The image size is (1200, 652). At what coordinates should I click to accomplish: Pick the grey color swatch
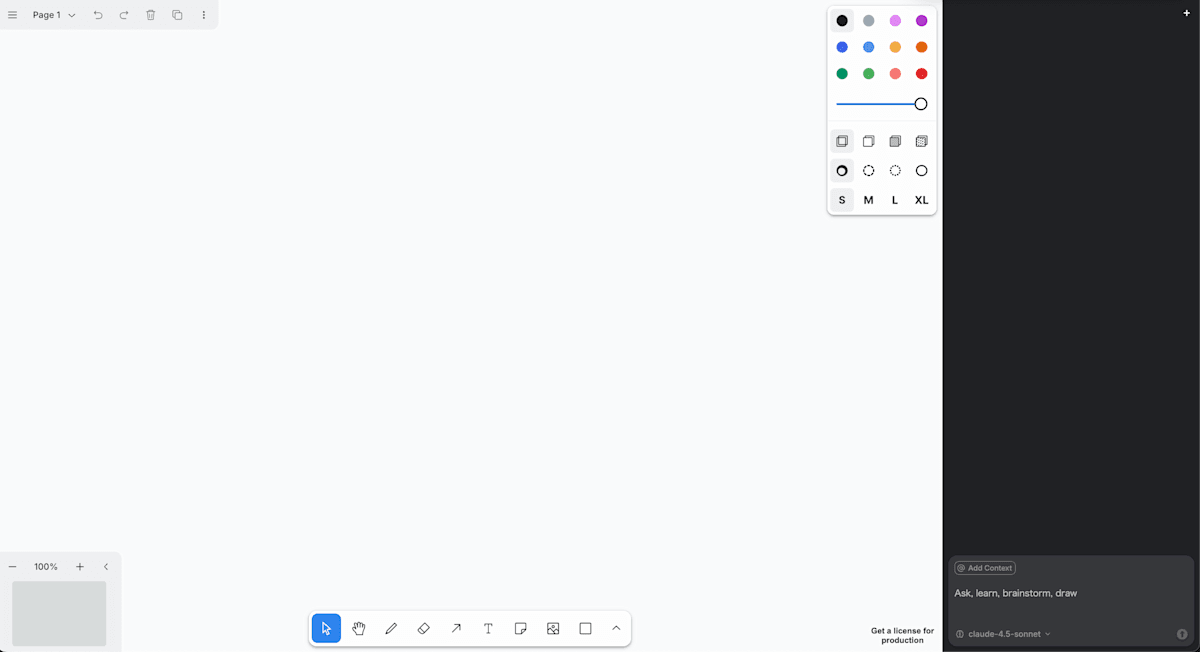tap(868, 21)
